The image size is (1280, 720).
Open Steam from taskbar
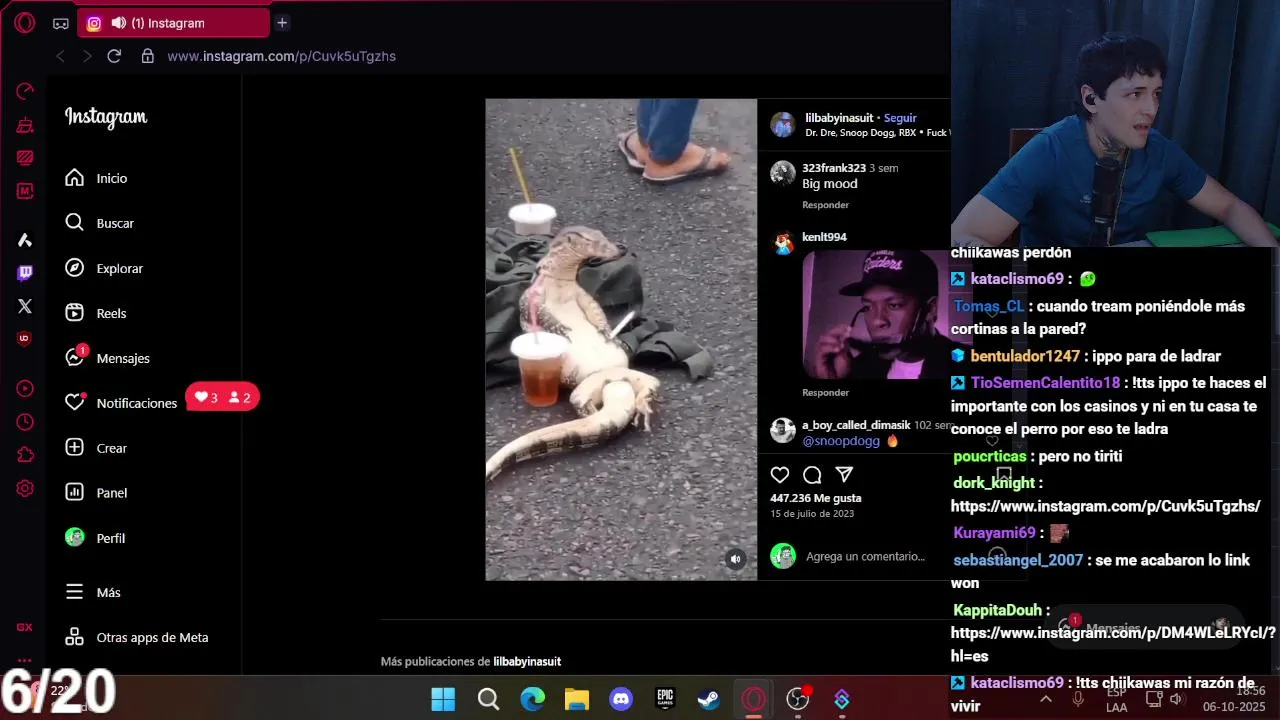point(709,699)
